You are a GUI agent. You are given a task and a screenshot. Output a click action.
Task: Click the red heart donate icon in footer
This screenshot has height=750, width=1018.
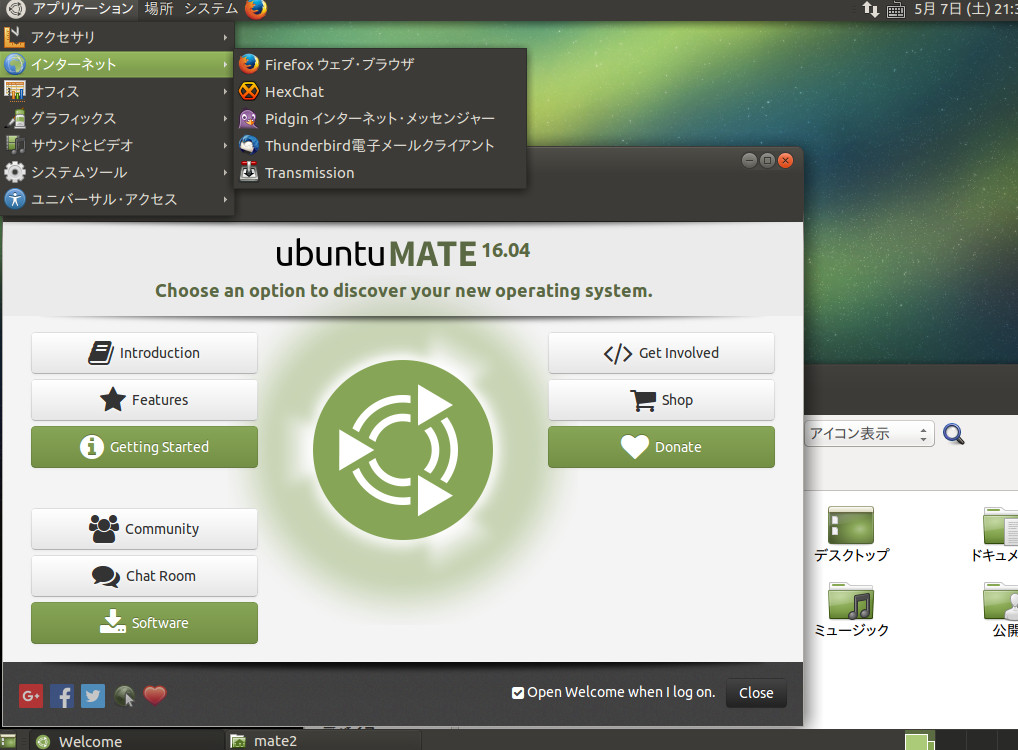pos(155,695)
